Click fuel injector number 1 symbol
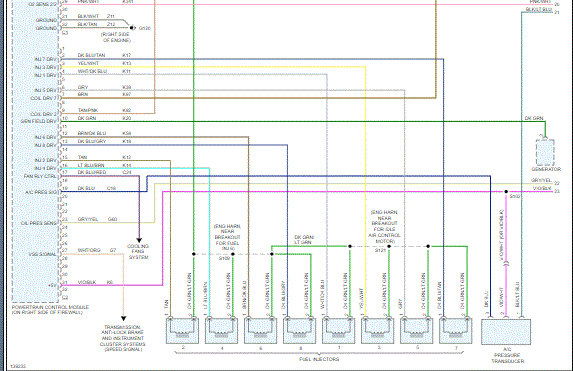The width and height of the screenshot is (573, 371). [x=338, y=330]
